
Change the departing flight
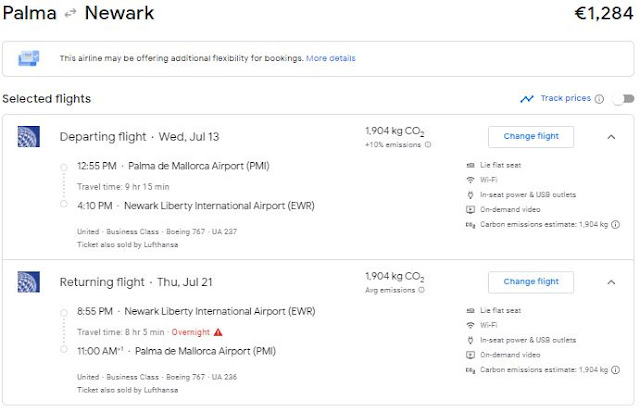click(x=530, y=137)
